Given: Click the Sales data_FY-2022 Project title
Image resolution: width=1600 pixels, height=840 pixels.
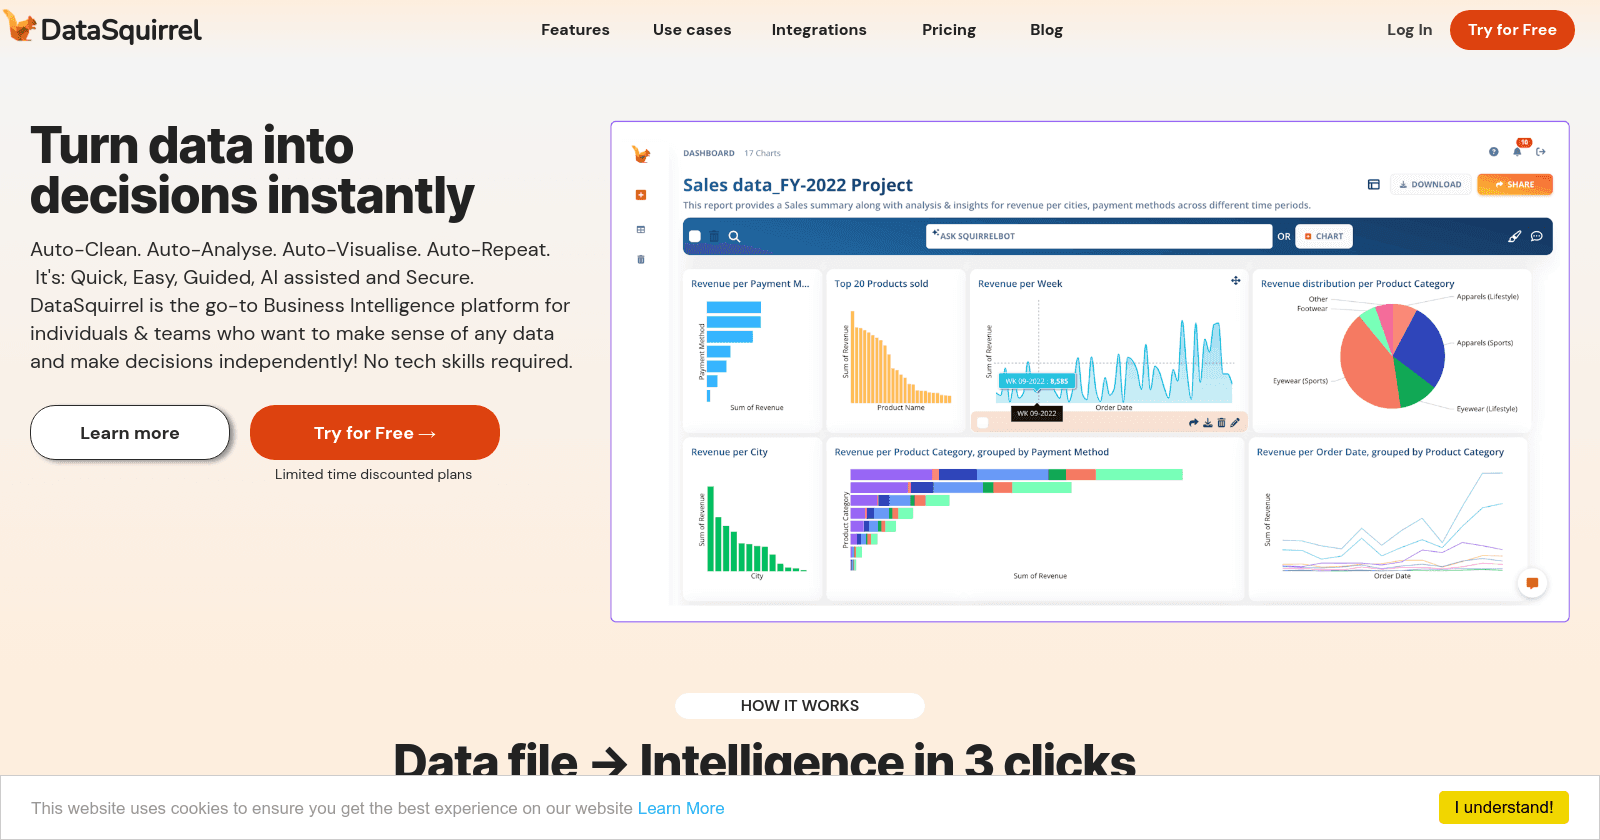Looking at the screenshot, I should (x=798, y=185).
